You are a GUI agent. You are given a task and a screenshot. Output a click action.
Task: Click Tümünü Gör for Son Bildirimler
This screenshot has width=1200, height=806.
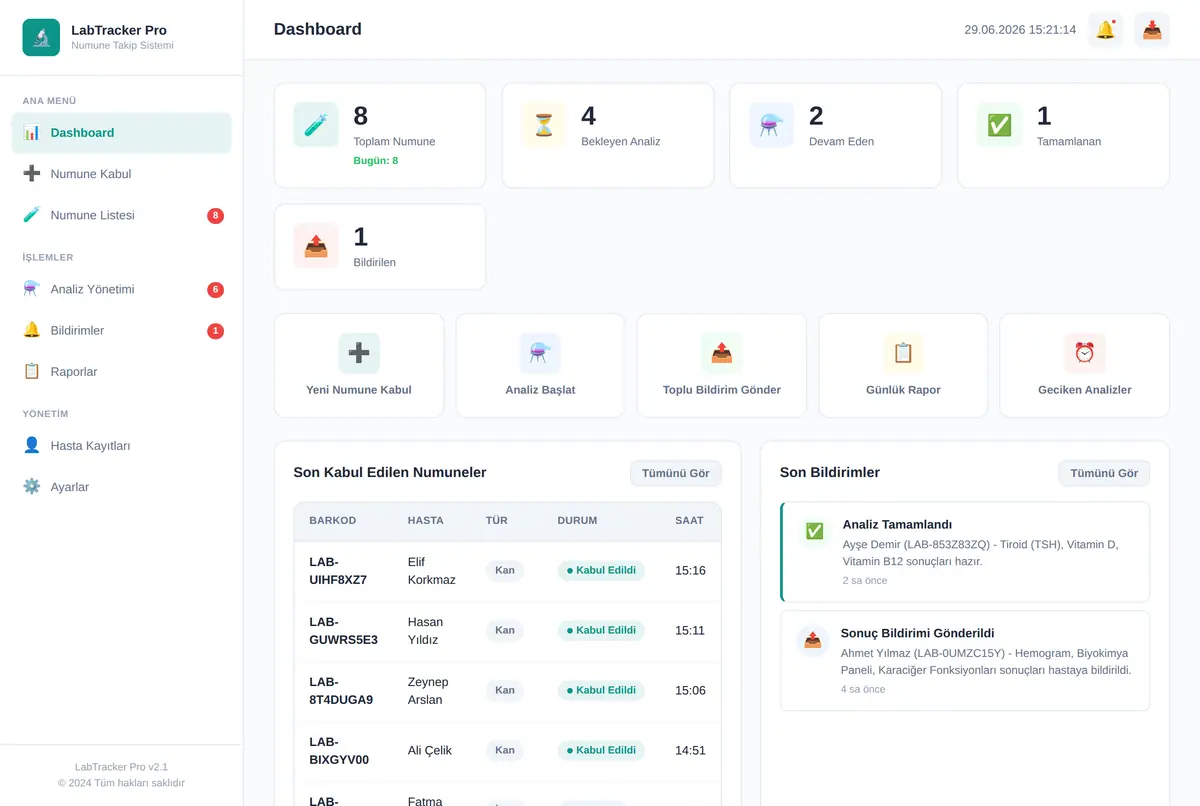point(1104,473)
